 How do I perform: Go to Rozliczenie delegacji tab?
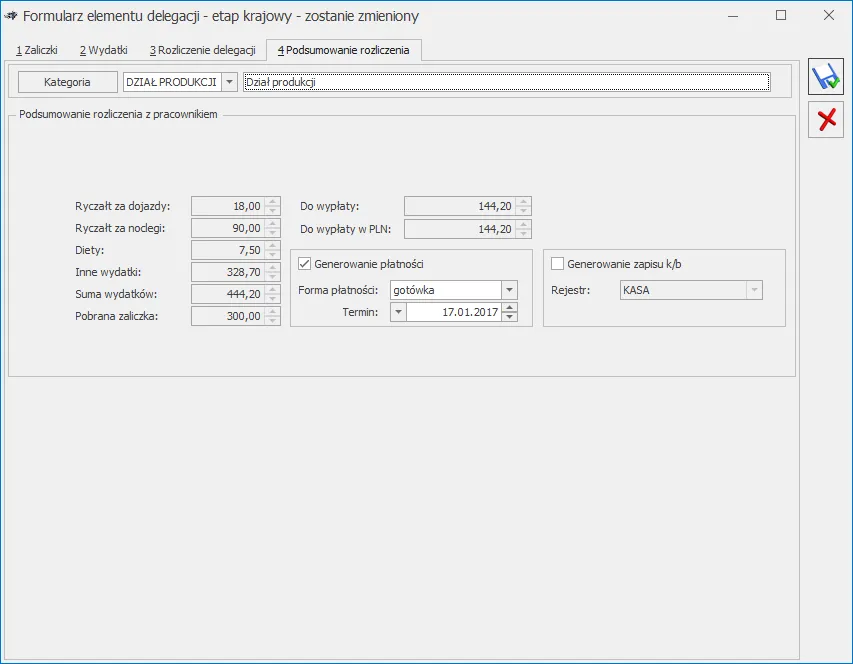[202, 49]
